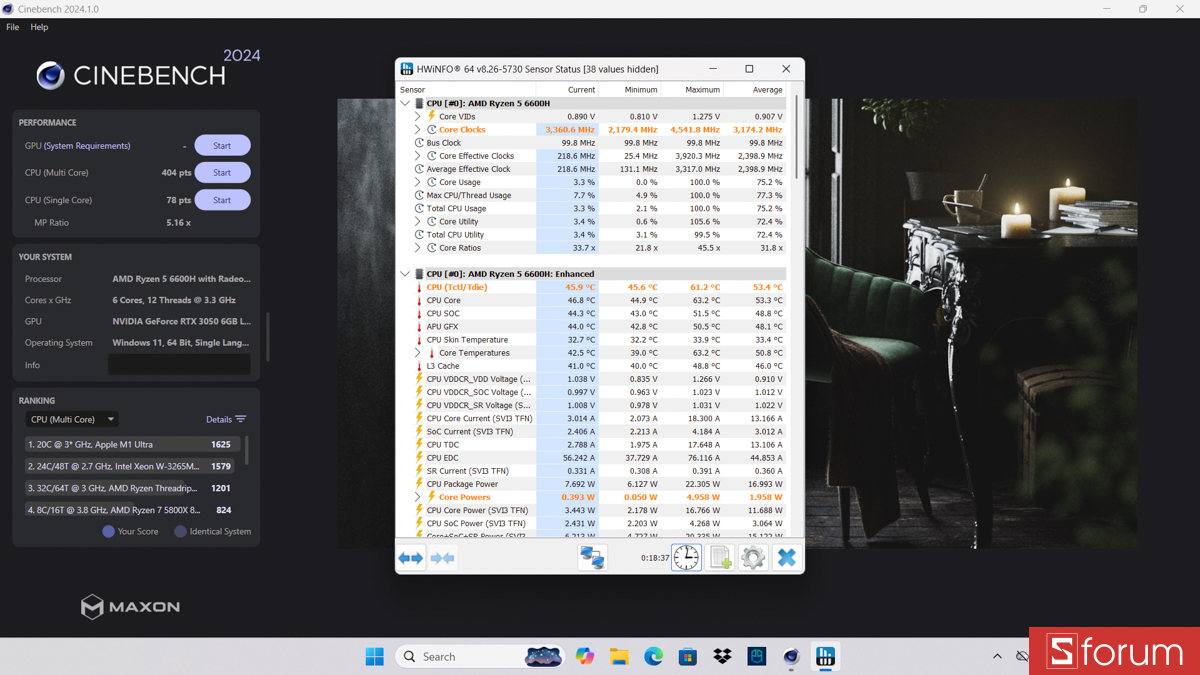Open Dropbox from the taskbar

click(x=723, y=656)
